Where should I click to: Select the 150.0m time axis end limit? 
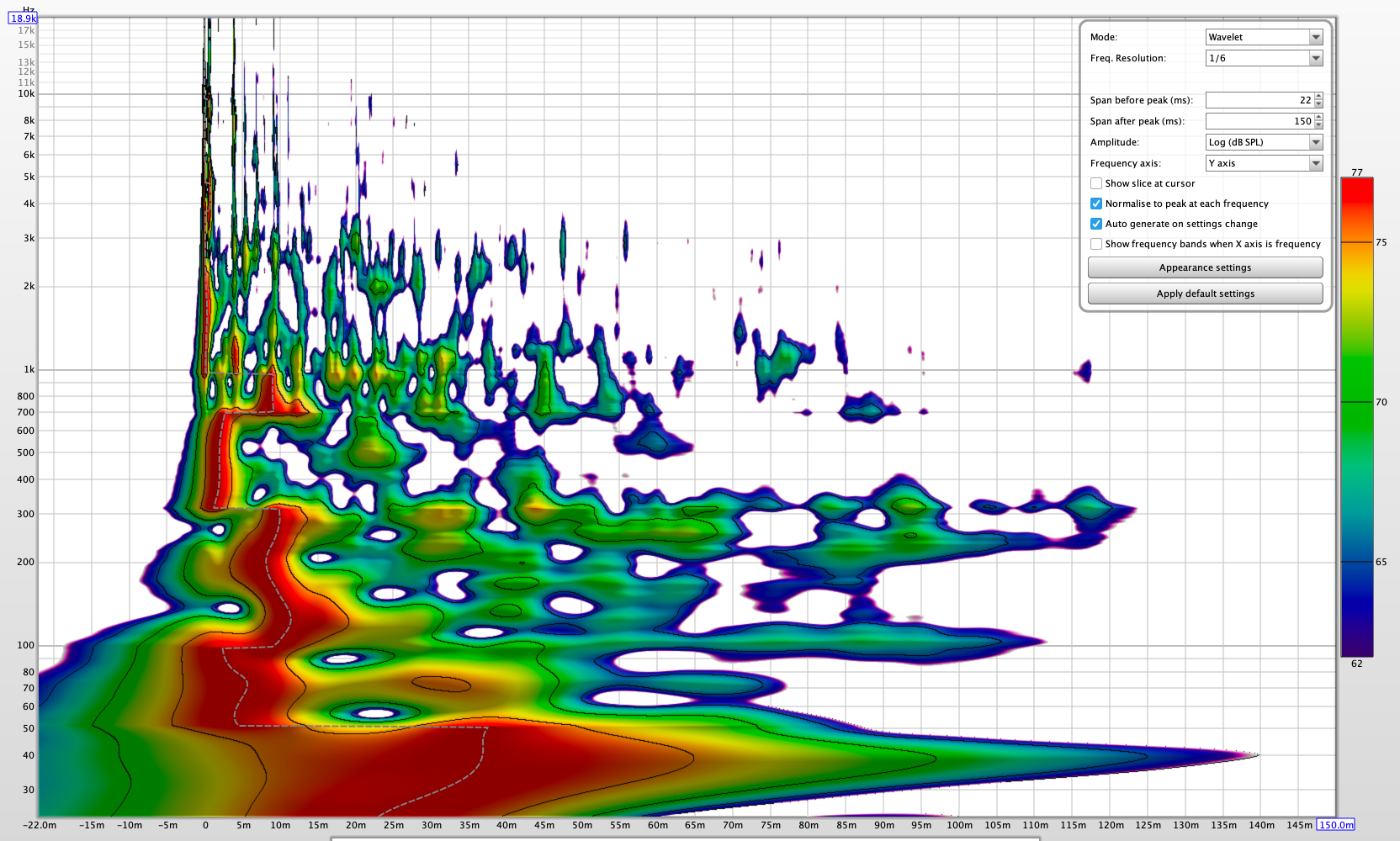(1335, 825)
